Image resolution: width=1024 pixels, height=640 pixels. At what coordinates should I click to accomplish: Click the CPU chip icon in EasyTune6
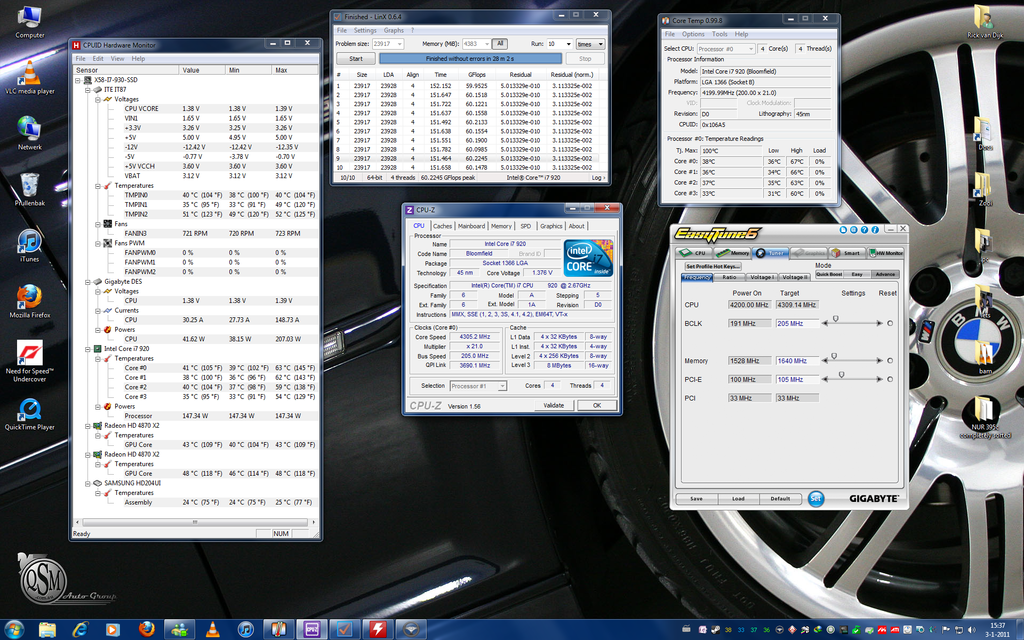pyautogui.click(x=687, y=252)
